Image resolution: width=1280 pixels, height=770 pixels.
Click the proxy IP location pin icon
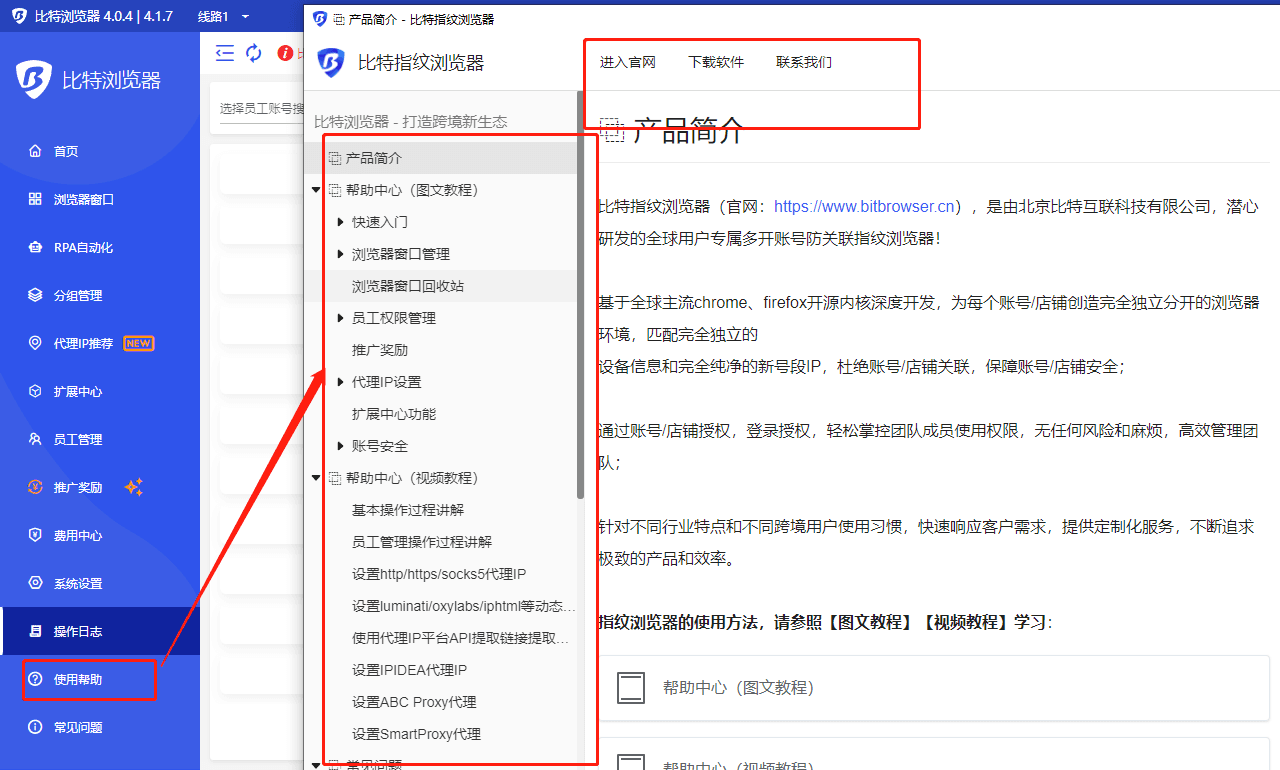tap(35, 343)
